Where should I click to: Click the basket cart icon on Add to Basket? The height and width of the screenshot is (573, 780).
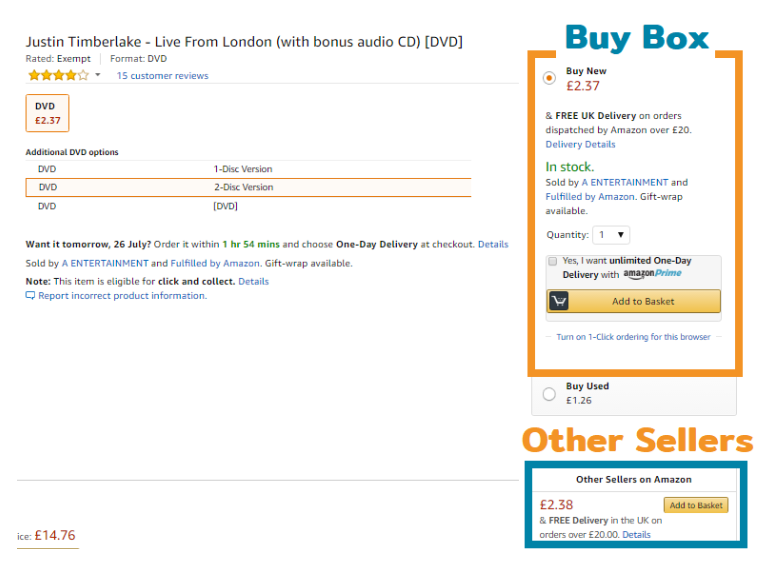click(559, 301)
